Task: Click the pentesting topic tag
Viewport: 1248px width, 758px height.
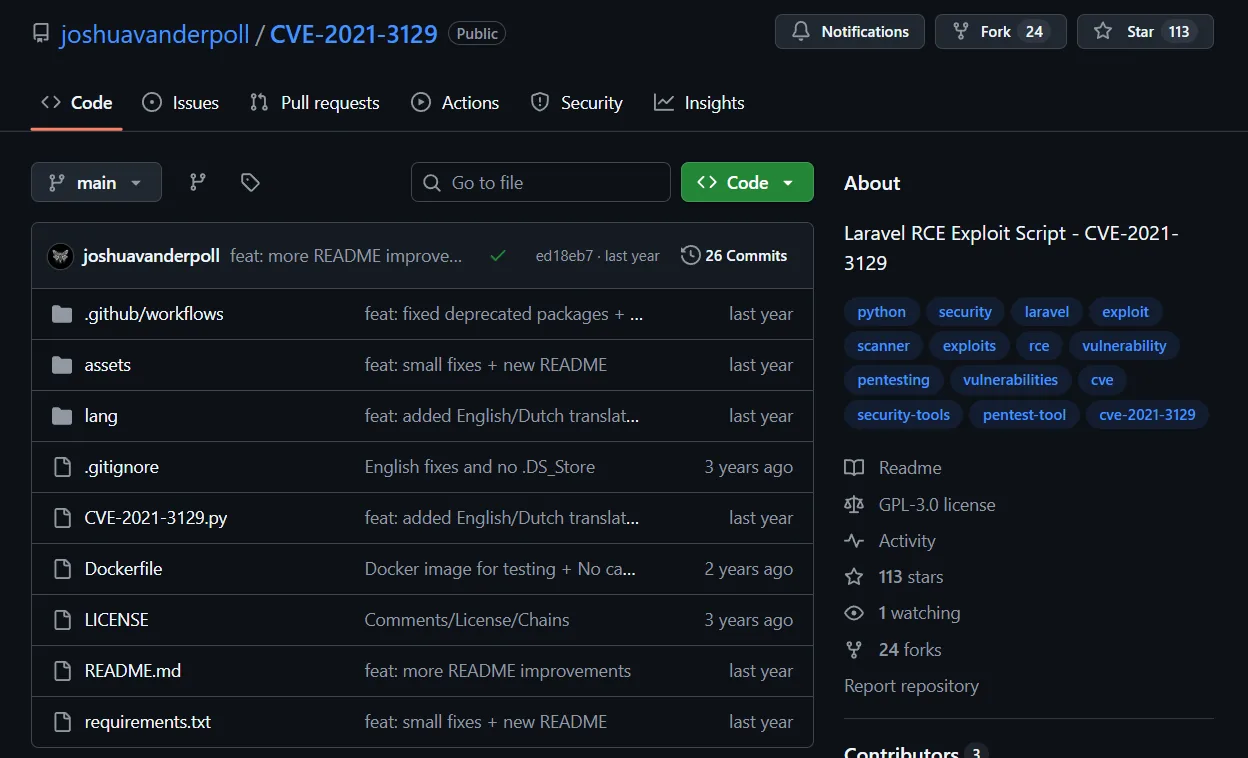Action: 894,380
